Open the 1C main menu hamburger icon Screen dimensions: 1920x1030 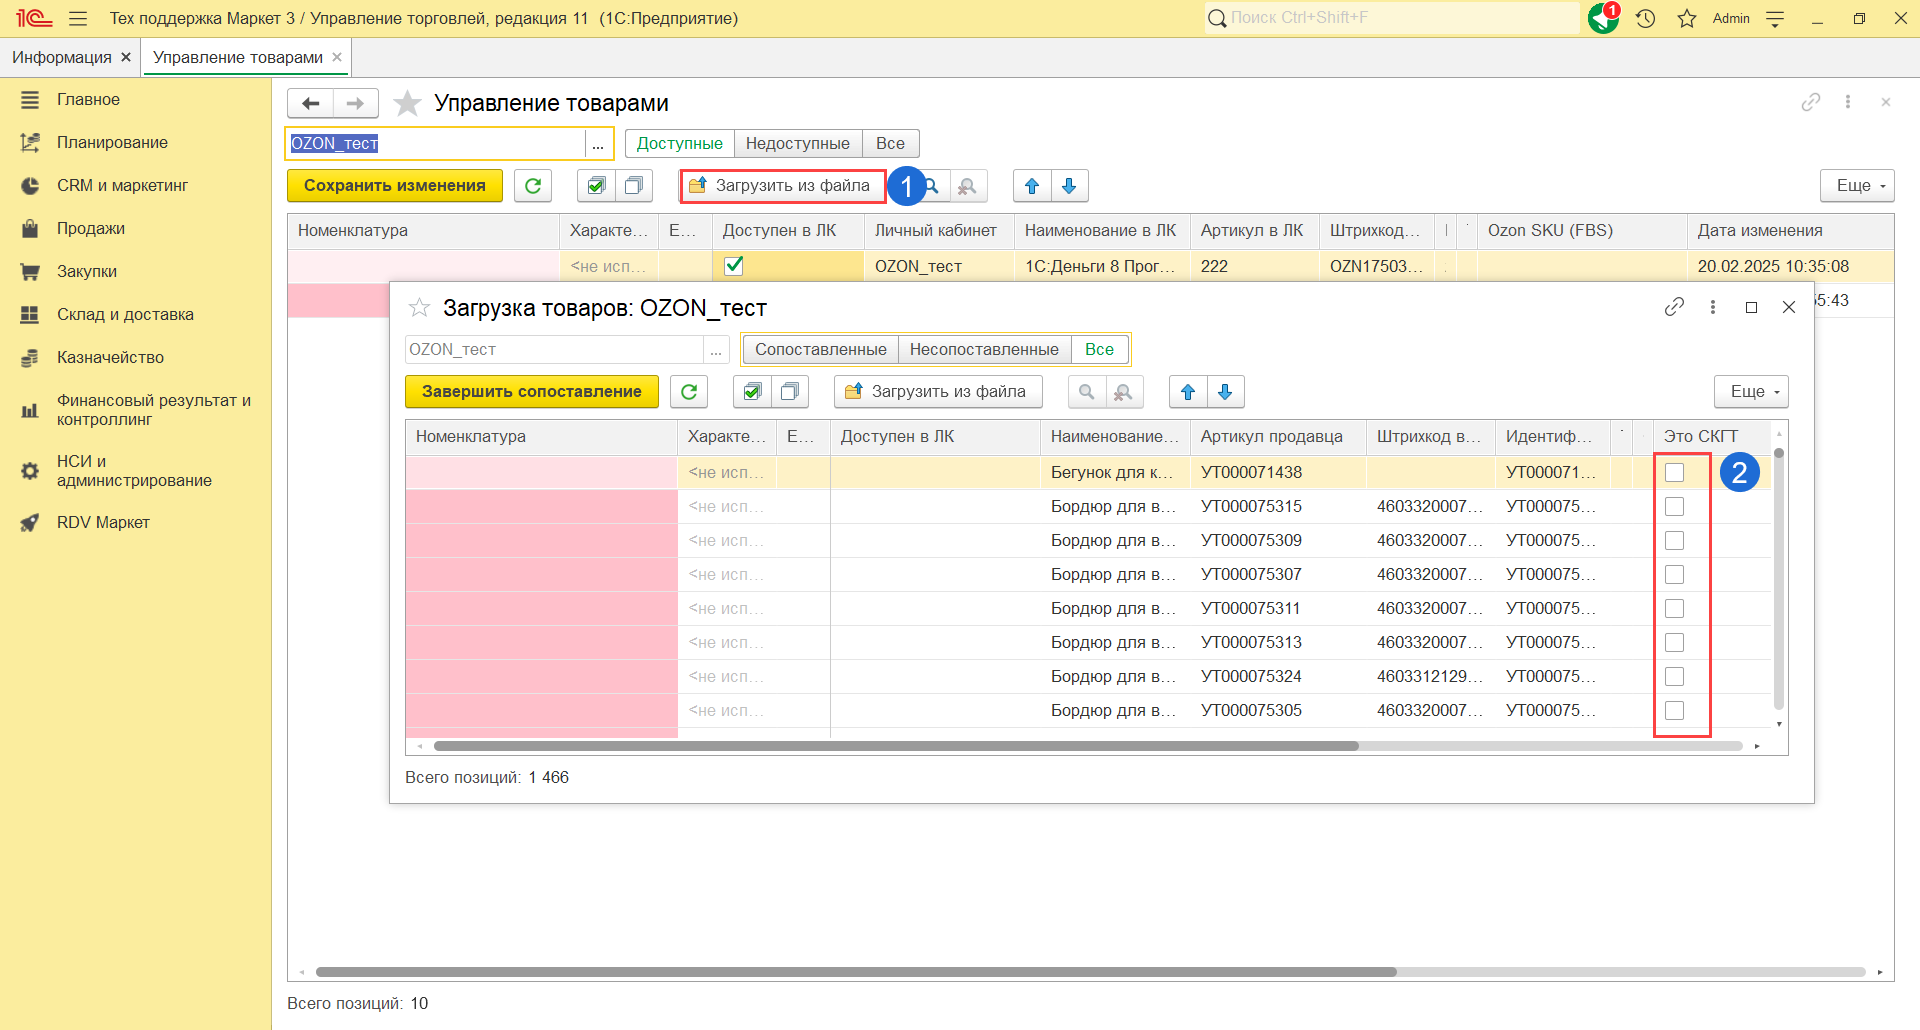78,18
